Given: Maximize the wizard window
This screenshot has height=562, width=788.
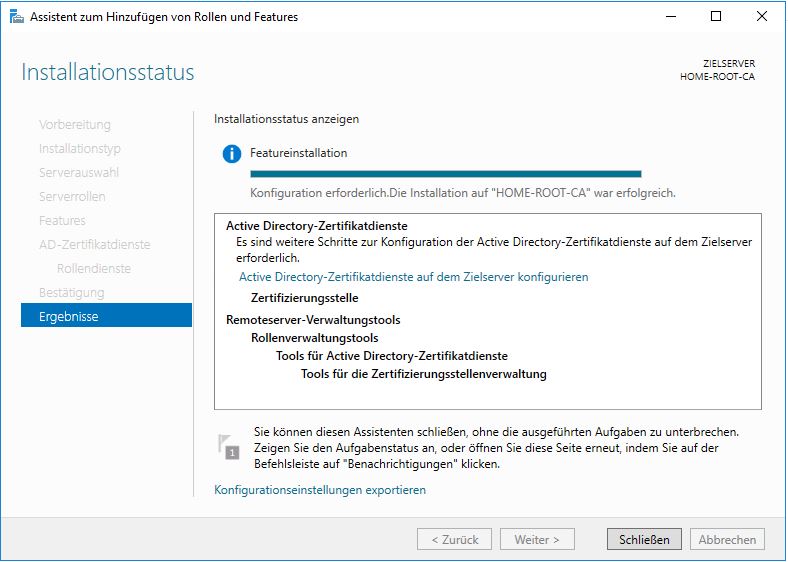Looking at the screenshot, I should point(716,16).
